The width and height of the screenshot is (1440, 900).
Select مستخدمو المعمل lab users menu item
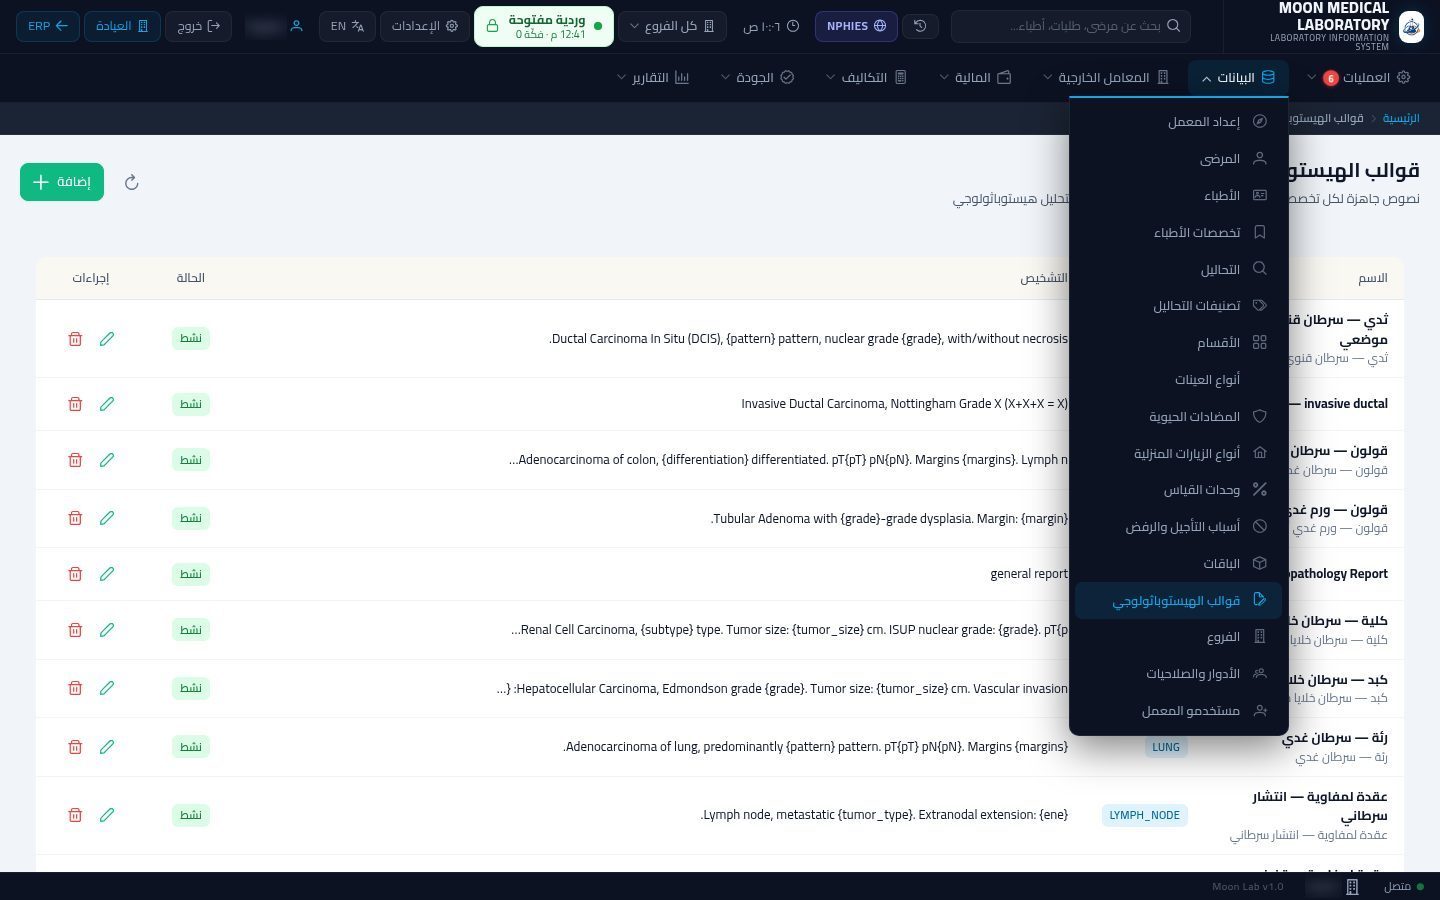[x=1178, y=711]
